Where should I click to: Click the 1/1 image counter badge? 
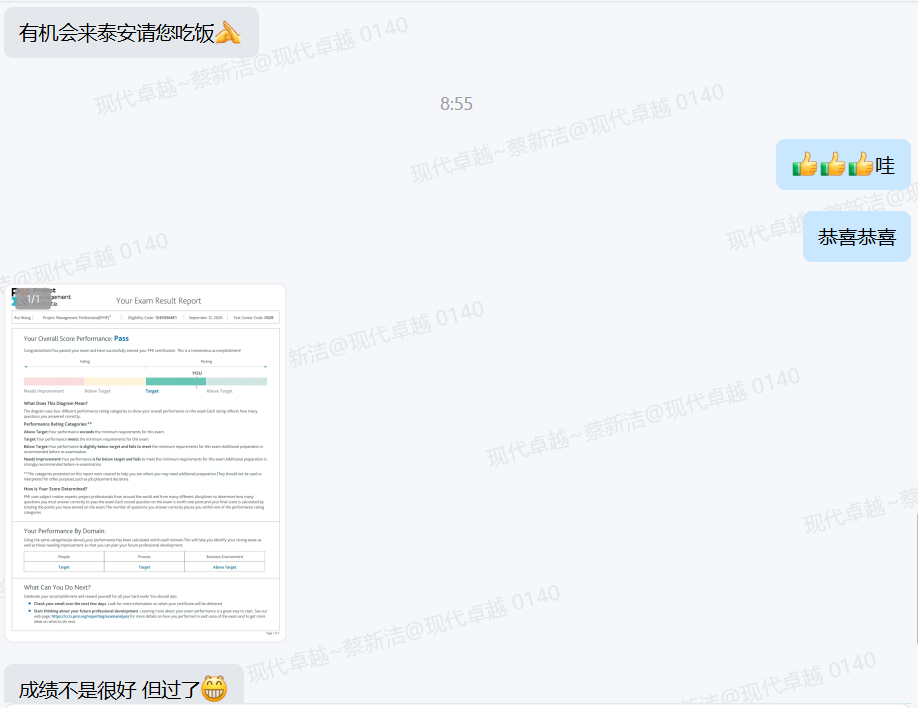(x=33, y=299)
